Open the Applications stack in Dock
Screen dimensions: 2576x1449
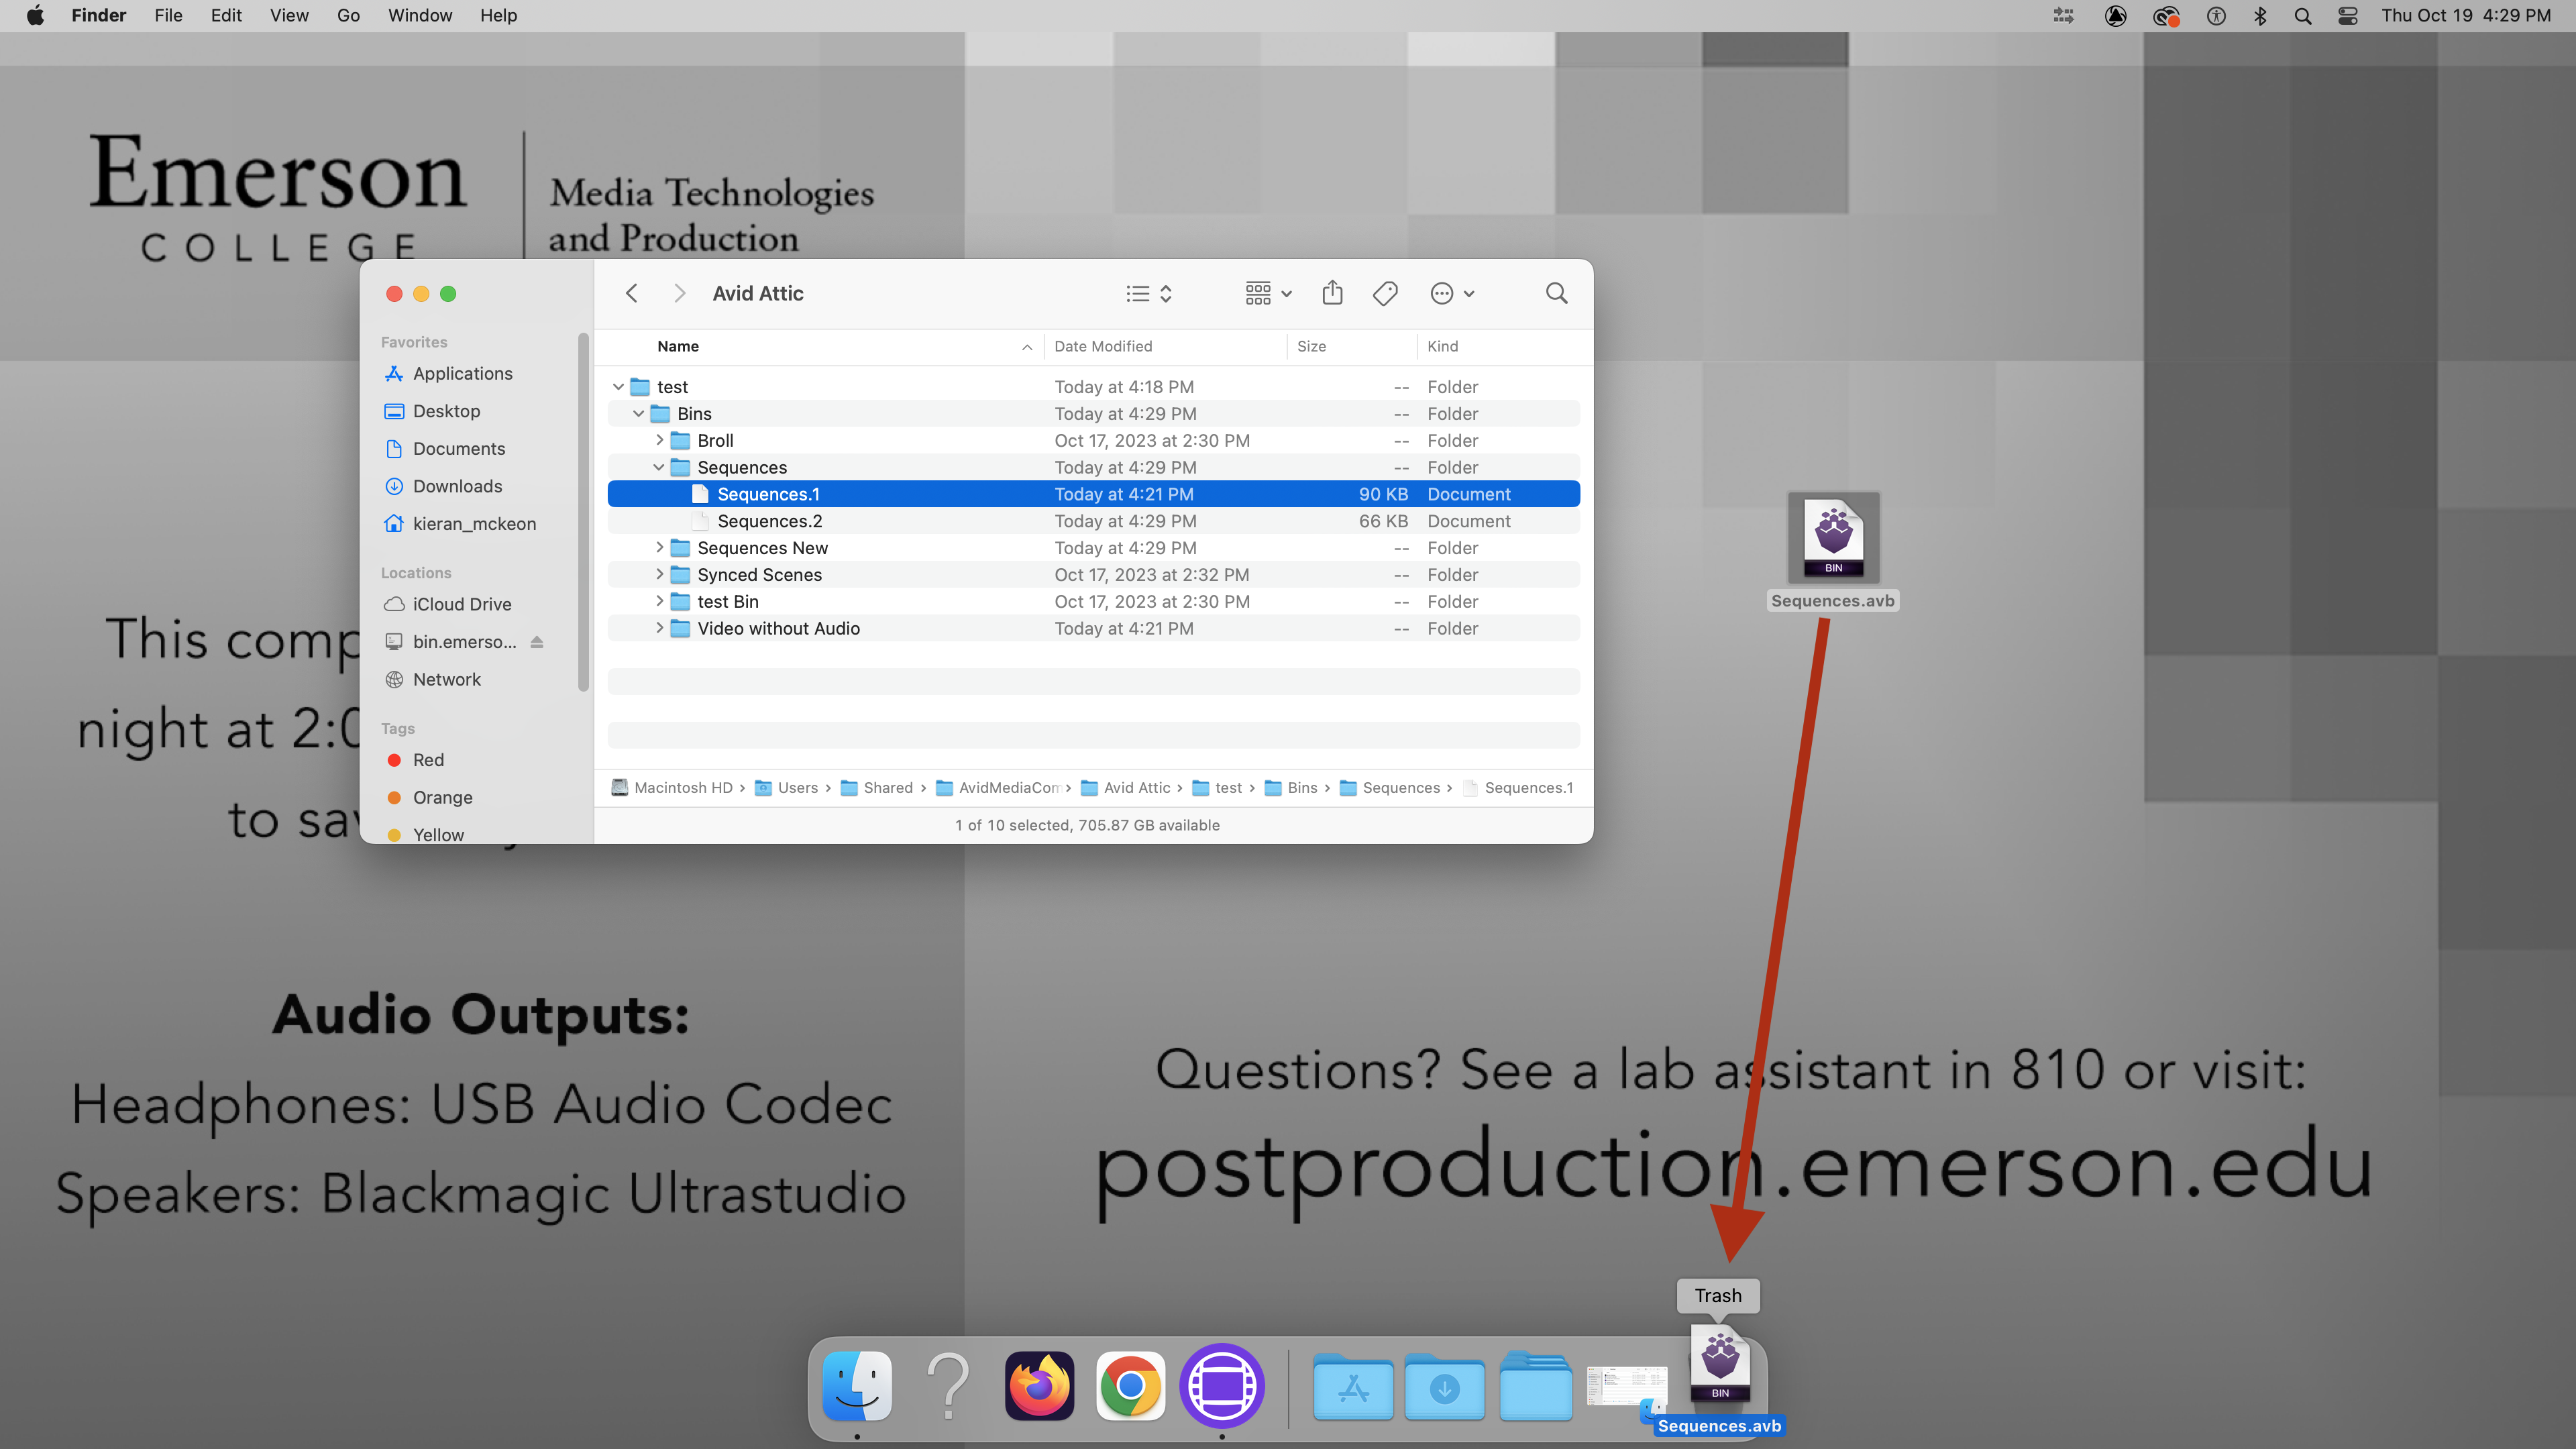point(1353,1386)
